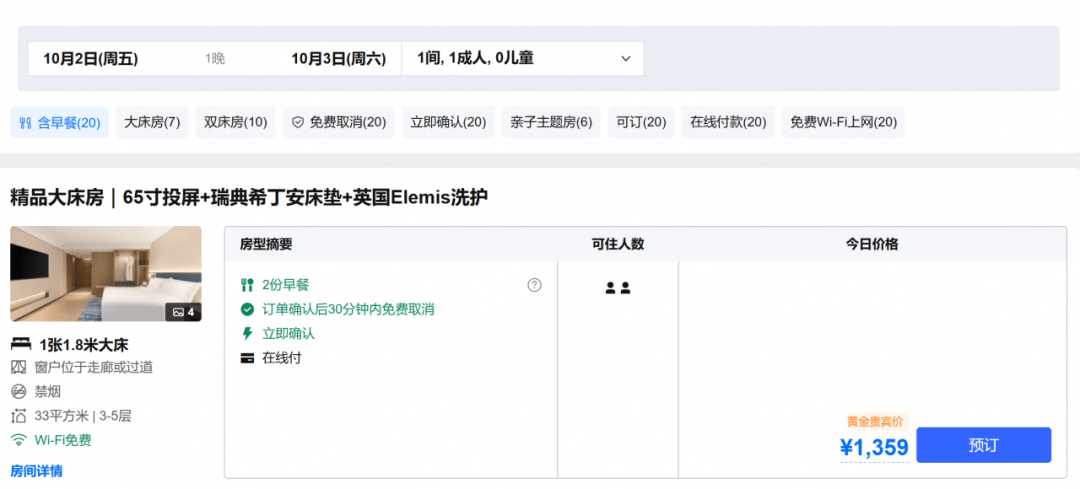1080x489 pixels.
Task: Toggle the 亲子主题房(6) filter
Action: pos(551,123)
